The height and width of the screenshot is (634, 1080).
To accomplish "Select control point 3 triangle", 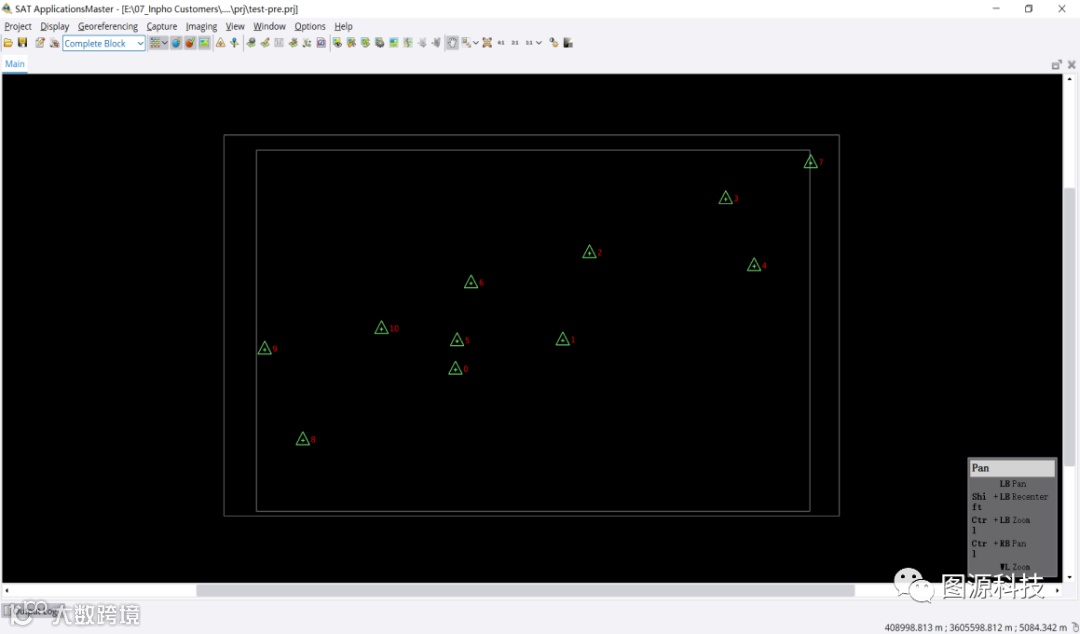I will [725, 198].
